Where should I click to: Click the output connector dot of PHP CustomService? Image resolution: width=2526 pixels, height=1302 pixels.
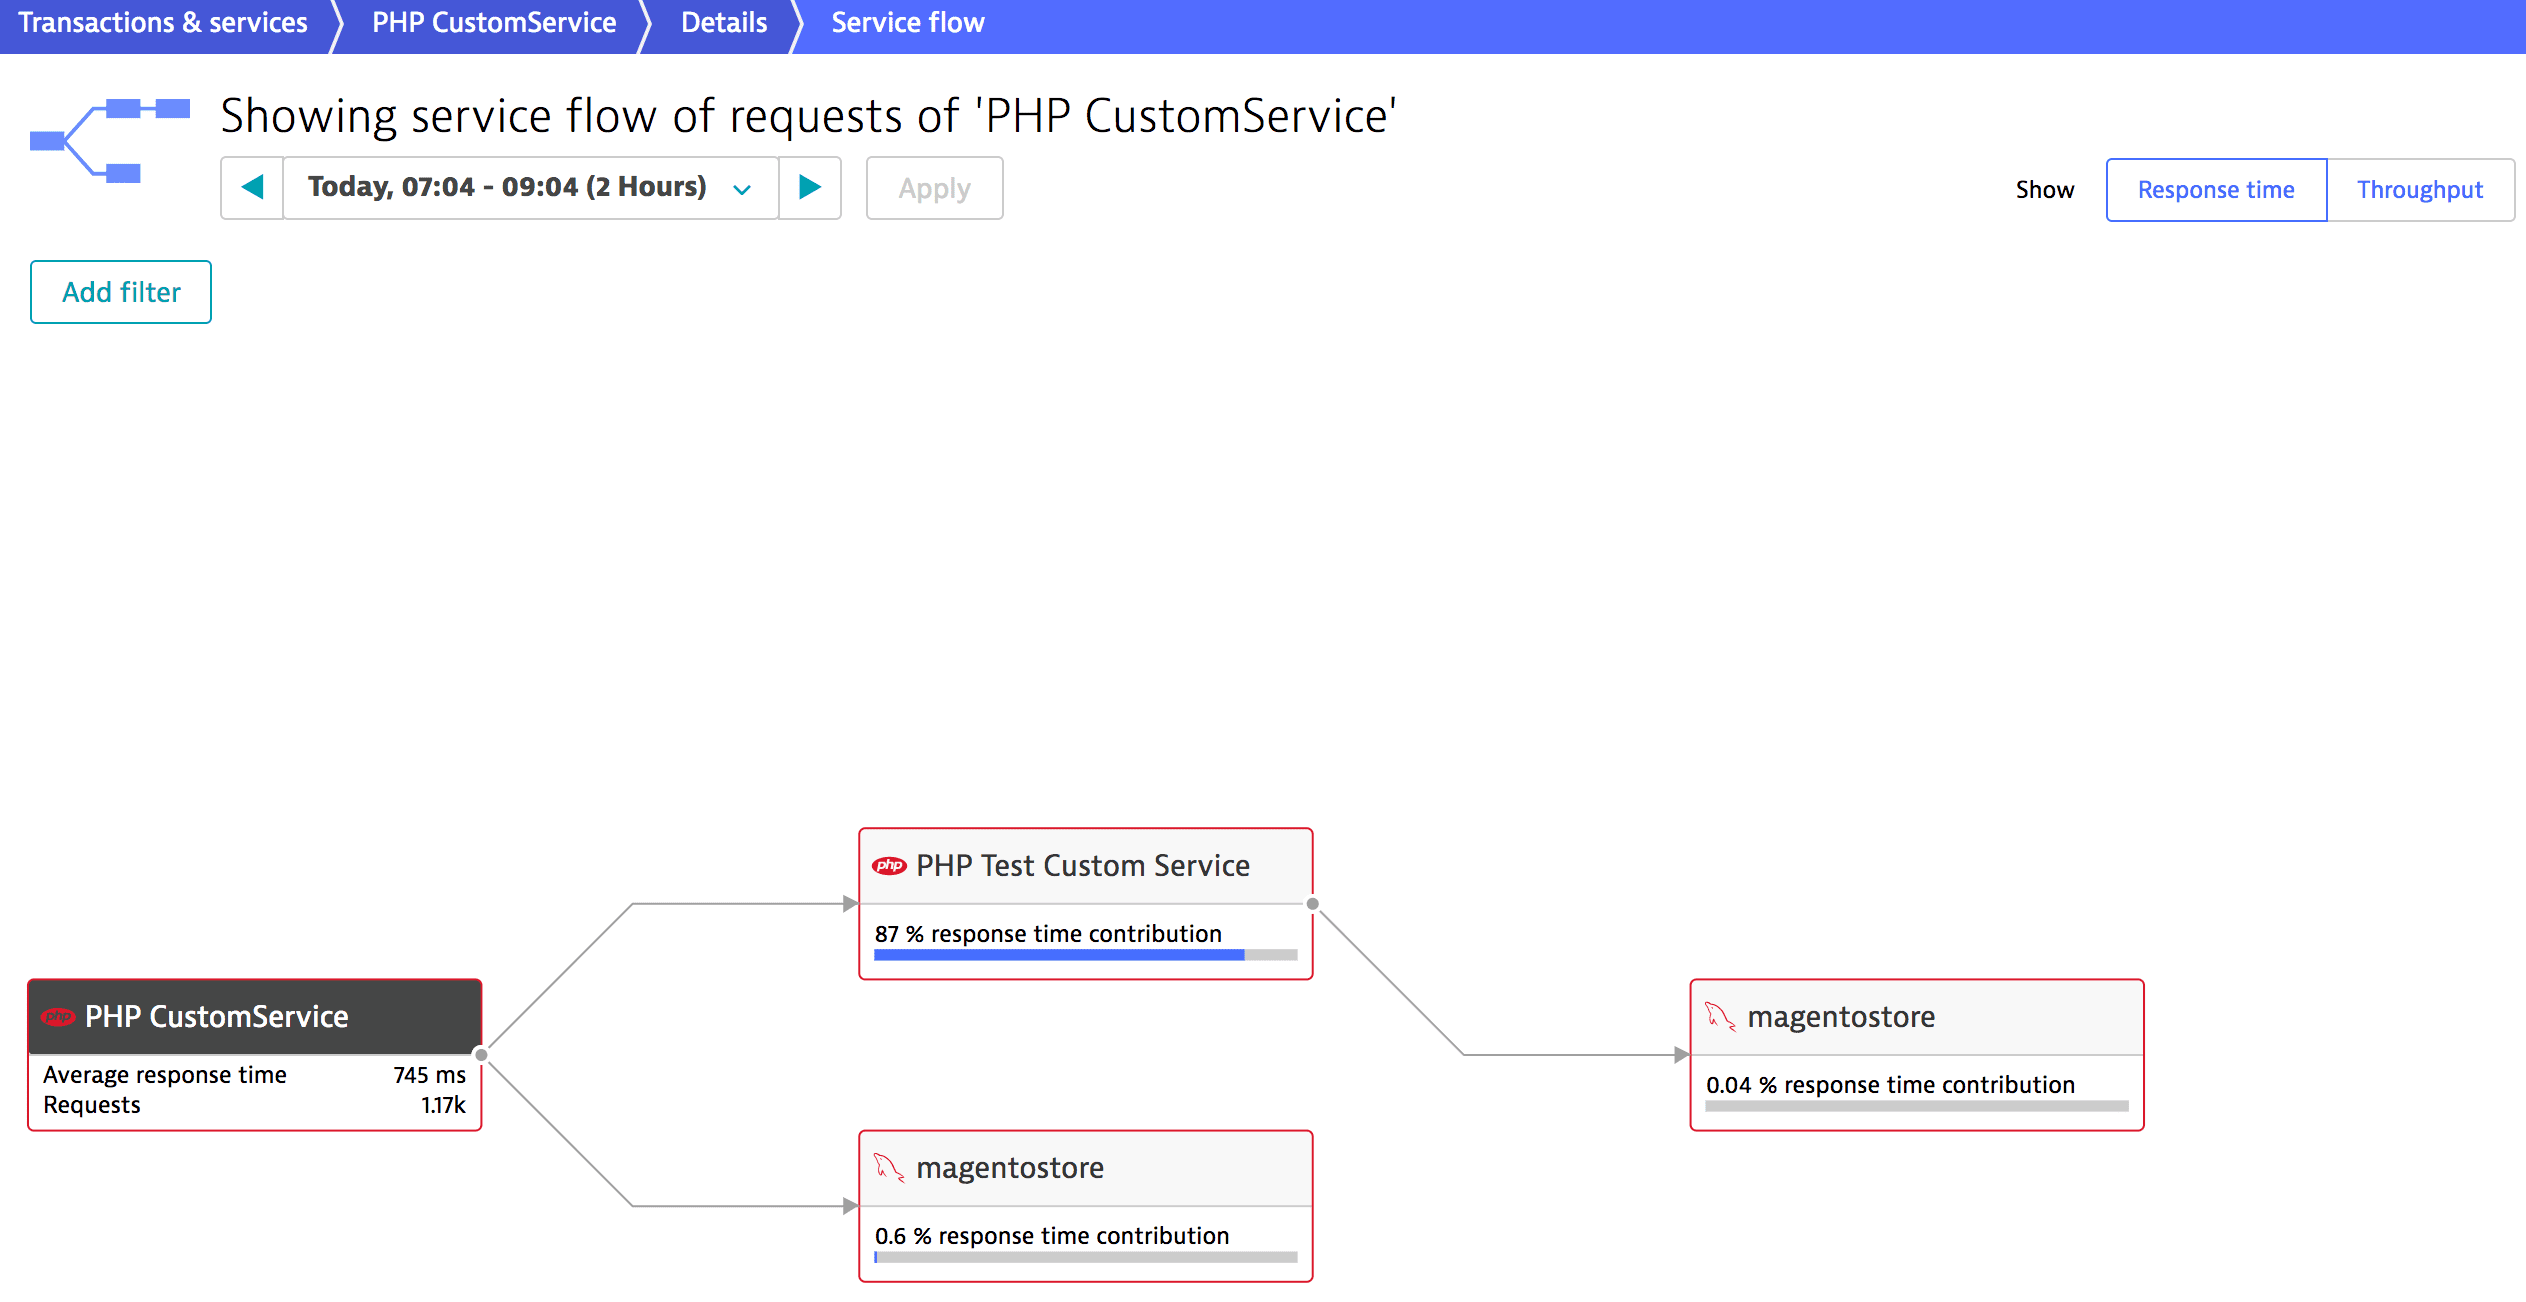(x=481, y=1055)
